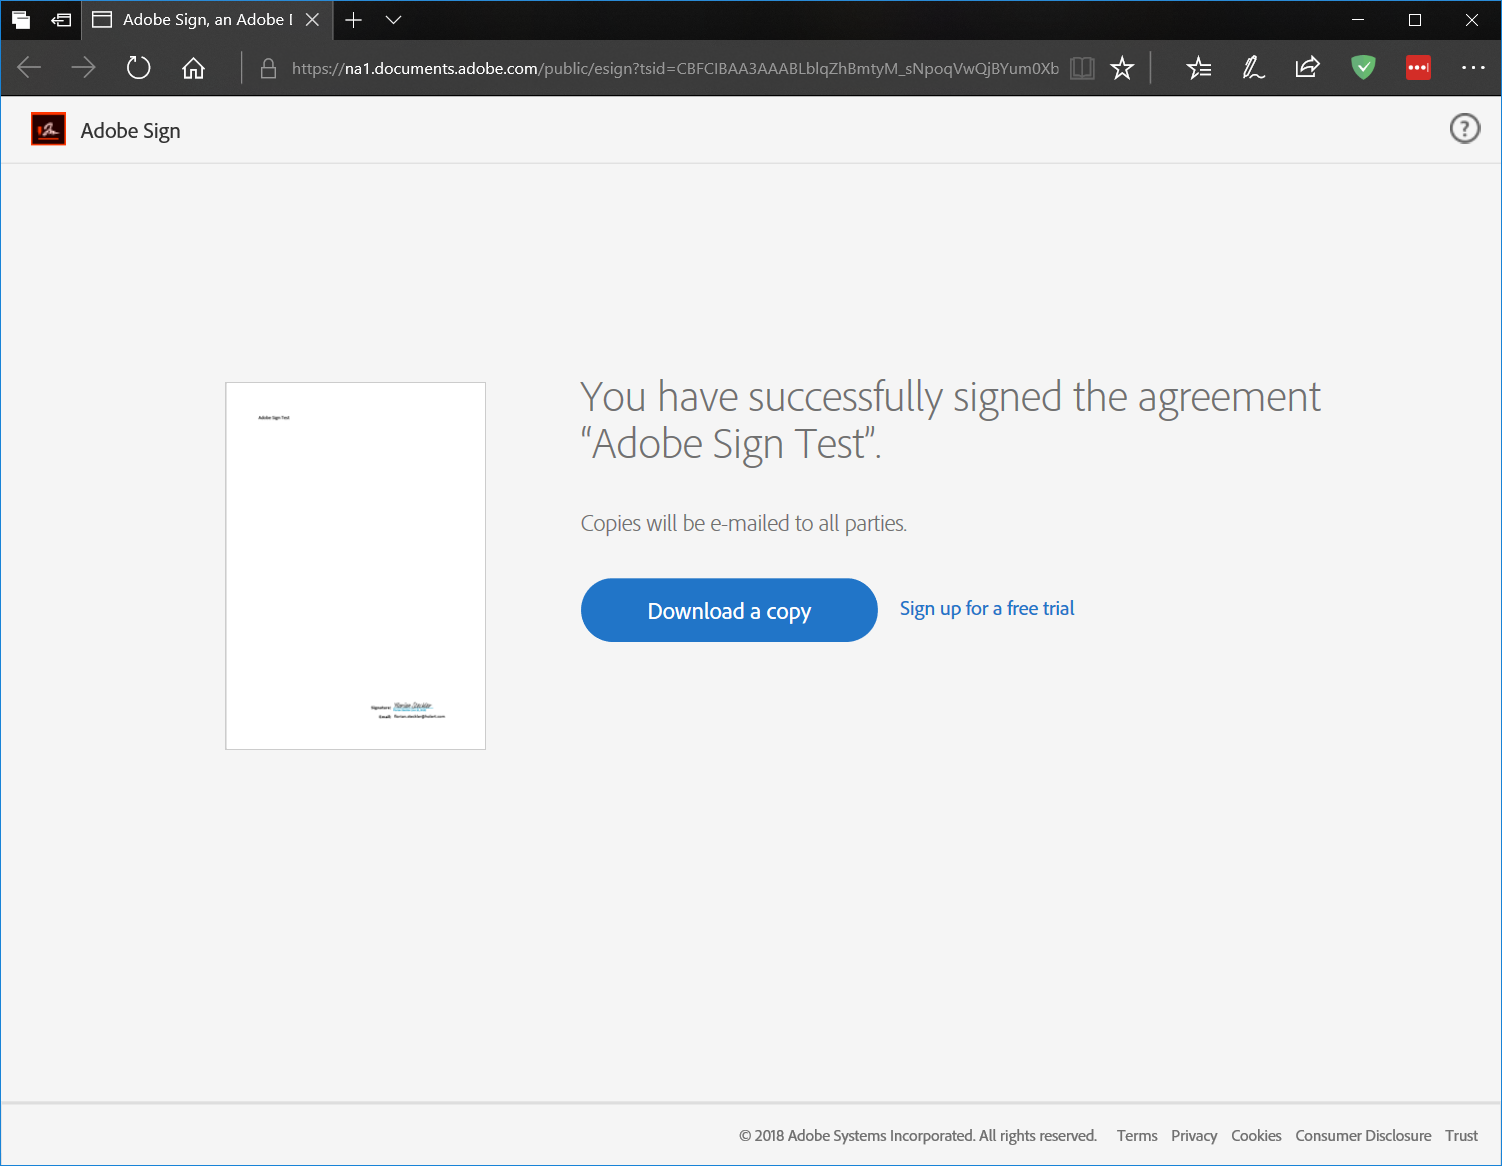Go back to the previous page
The width and height of the screenshot is (1502, 1166).
click(29, 68)
